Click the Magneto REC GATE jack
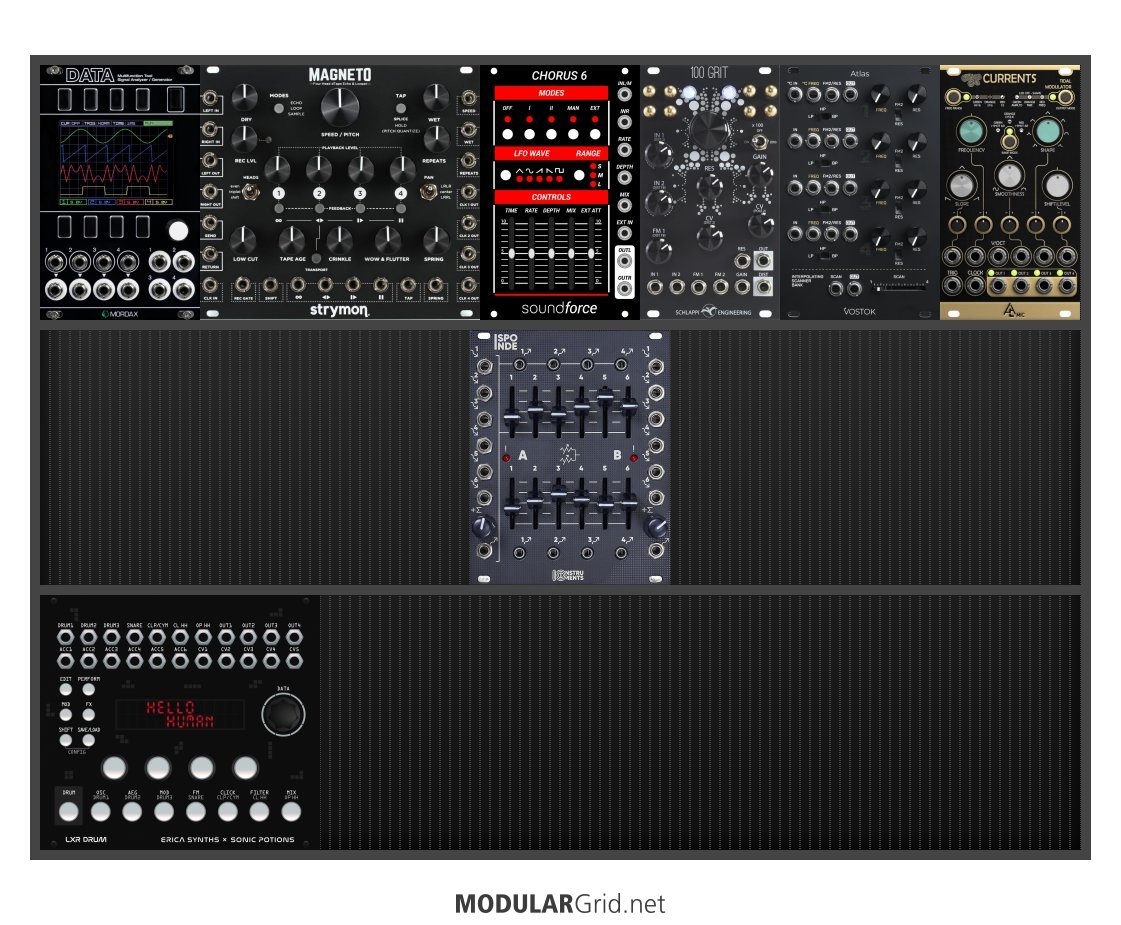This screenshot has width=1121, height=925. 243,285
